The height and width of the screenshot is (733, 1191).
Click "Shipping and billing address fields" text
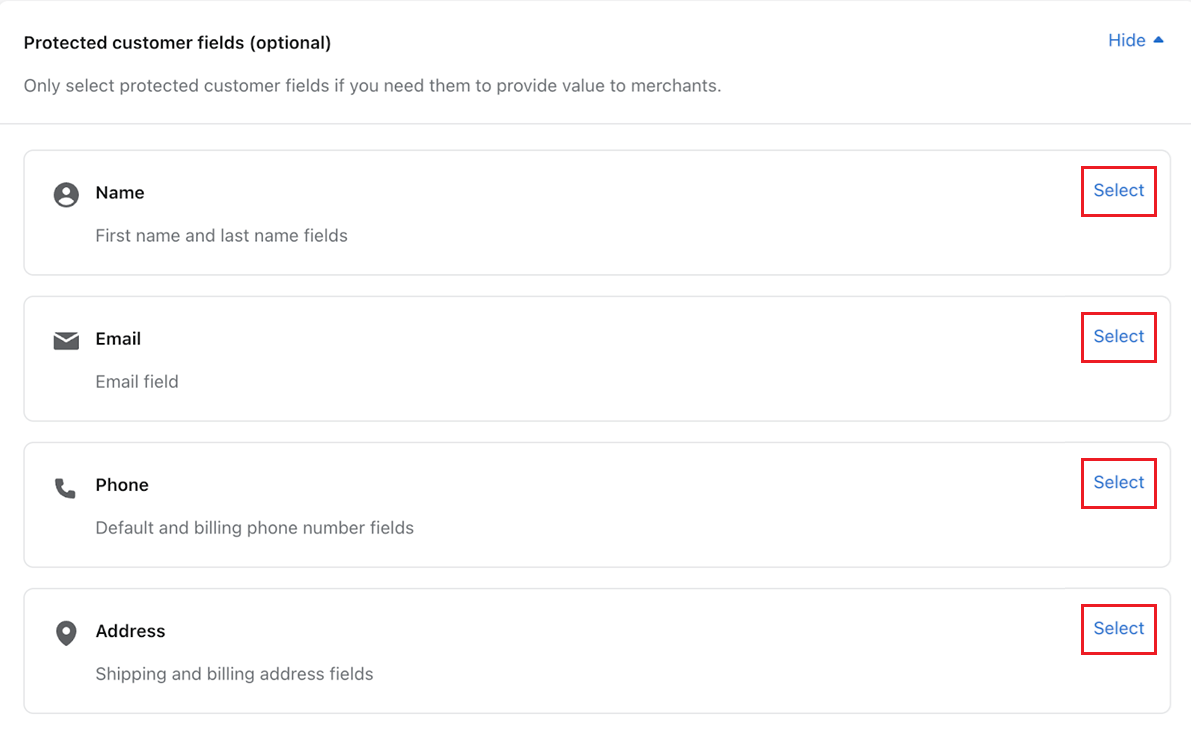point(234,674)
